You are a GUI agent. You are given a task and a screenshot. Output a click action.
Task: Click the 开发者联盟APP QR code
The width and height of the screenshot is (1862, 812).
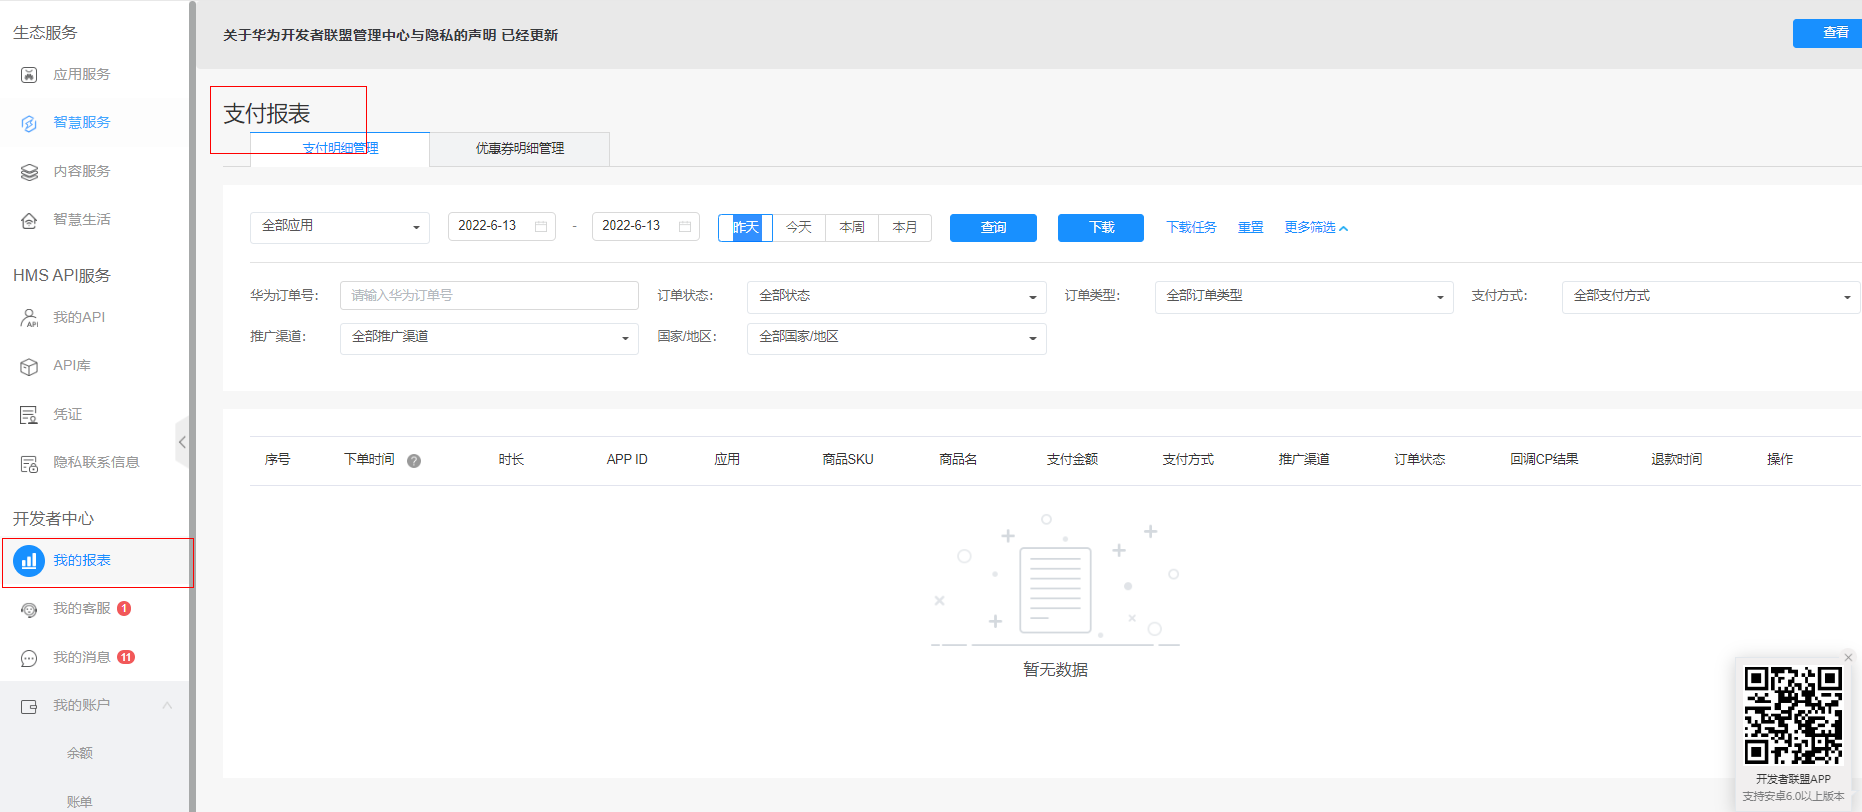tap(1793, 716)
